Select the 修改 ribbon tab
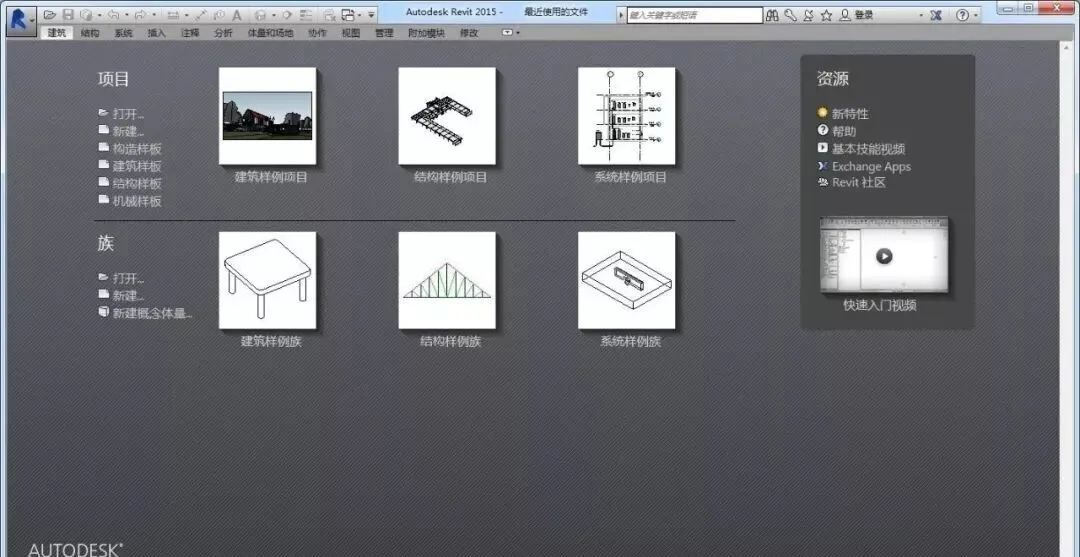The width and height of the screenshot is (1080, 557). pos(469,32)
